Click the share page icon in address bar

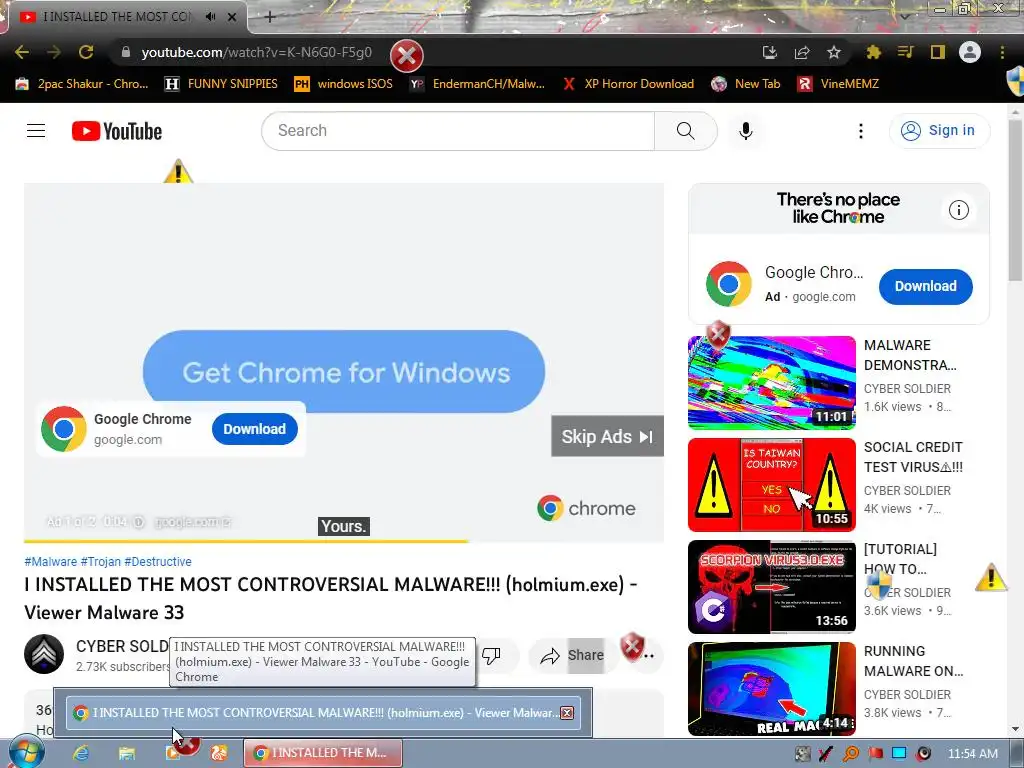[802, 52]
